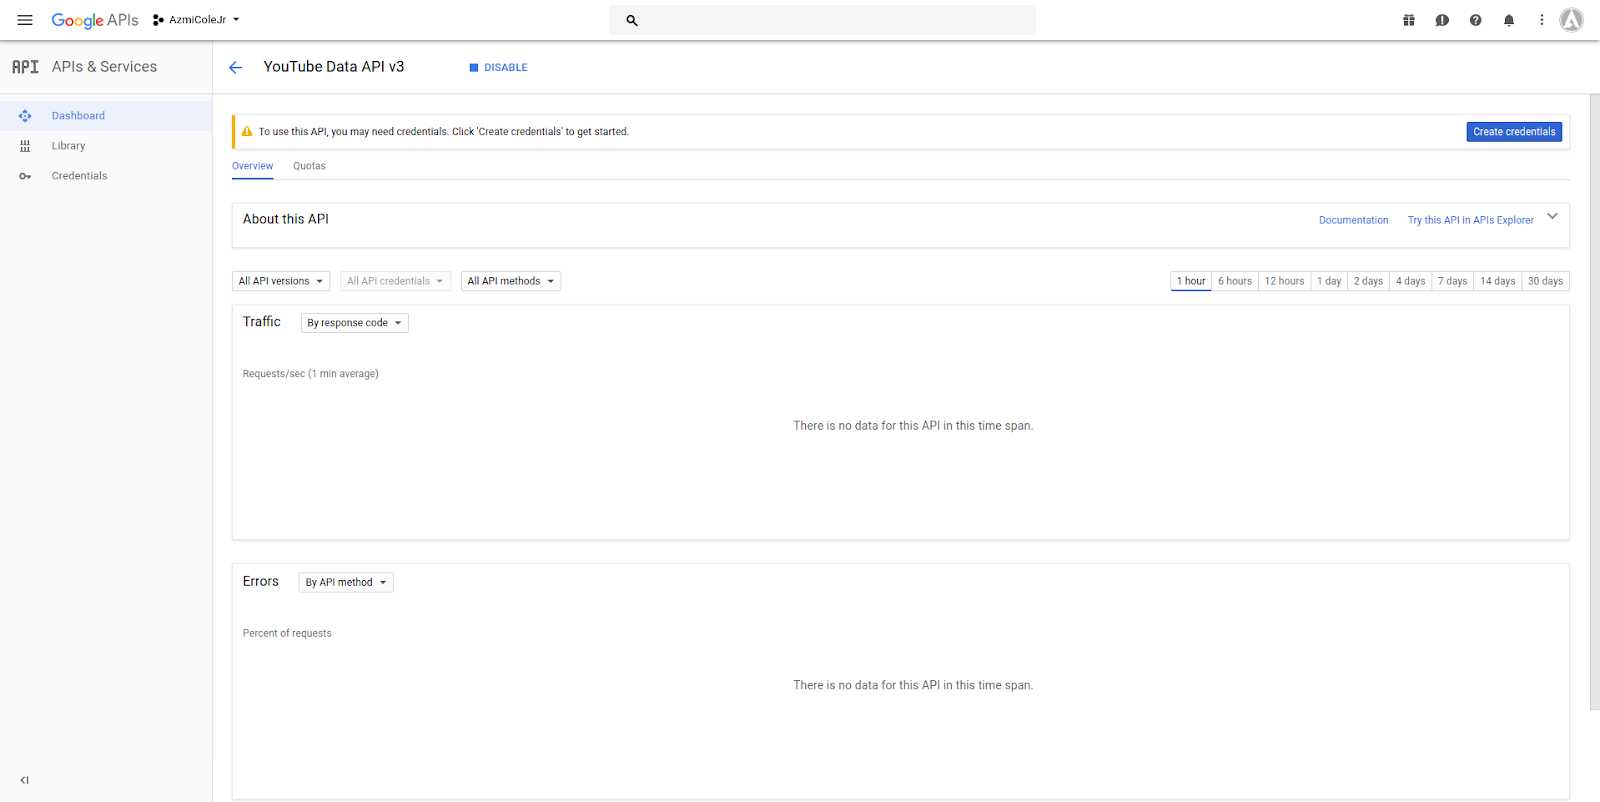Open Traffic By response code dropdown
Screen dimensions: 1600x802
click(x=355, y=323)
